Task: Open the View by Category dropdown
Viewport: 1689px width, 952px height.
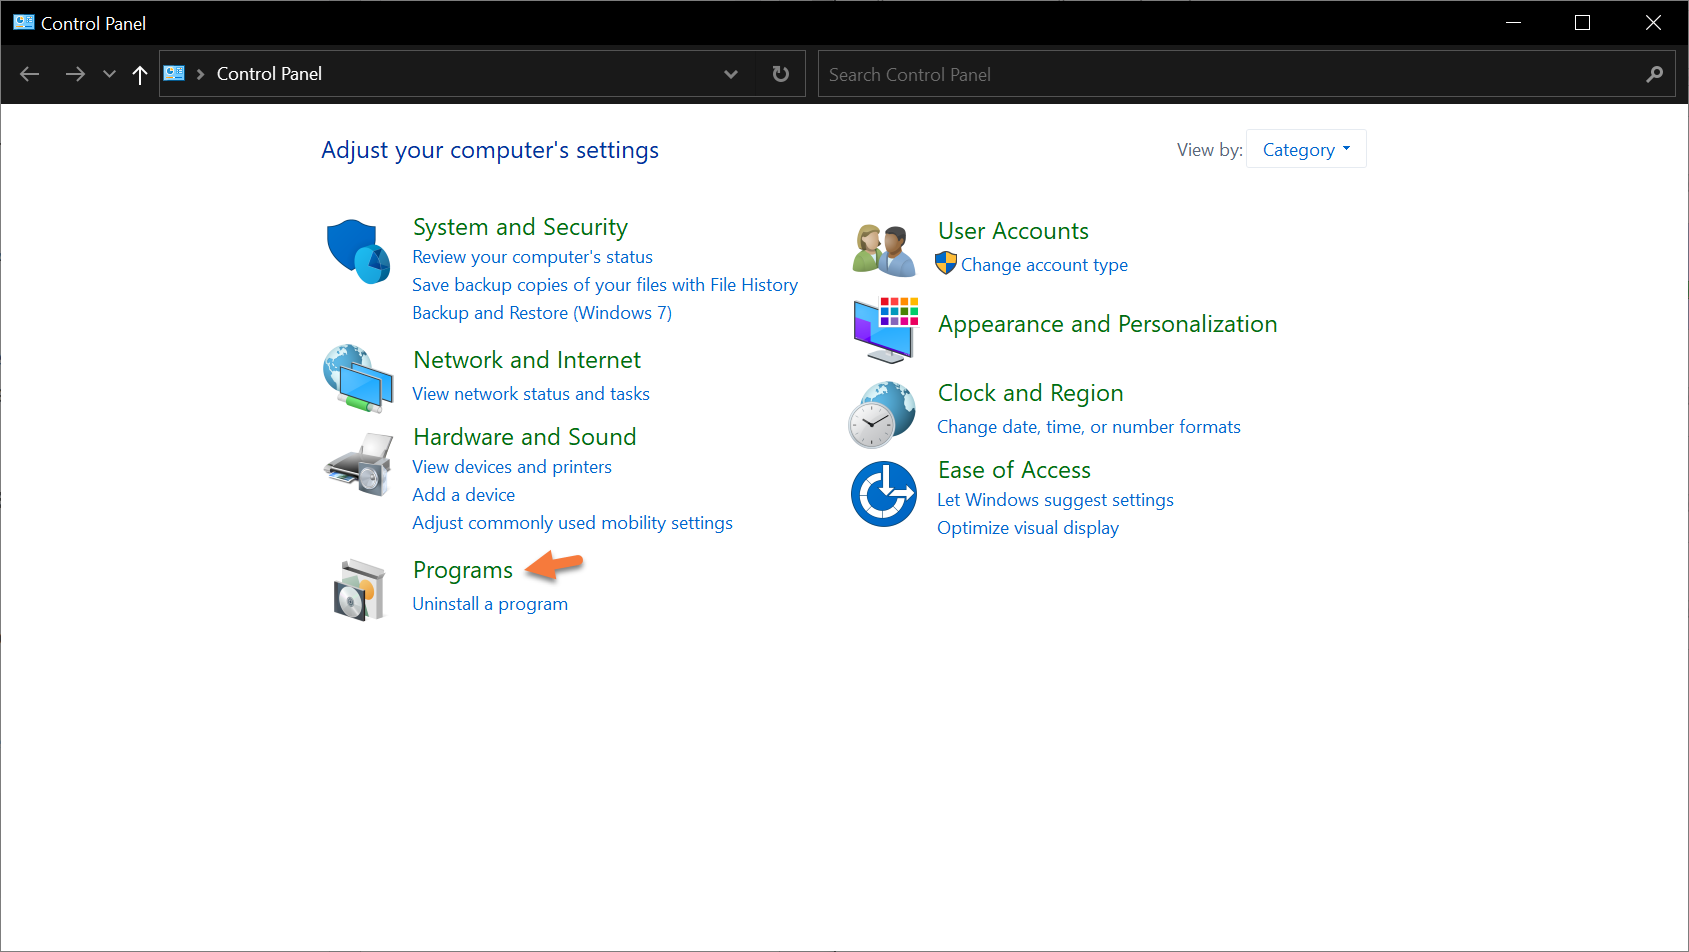Action: [x=1305, y=150]
